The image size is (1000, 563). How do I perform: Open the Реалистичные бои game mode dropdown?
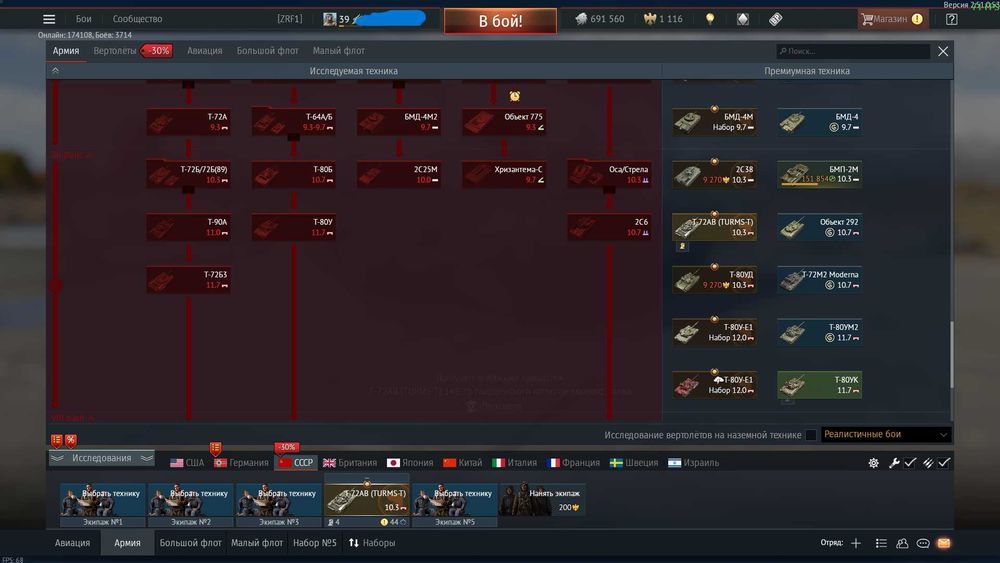point(886,434)
